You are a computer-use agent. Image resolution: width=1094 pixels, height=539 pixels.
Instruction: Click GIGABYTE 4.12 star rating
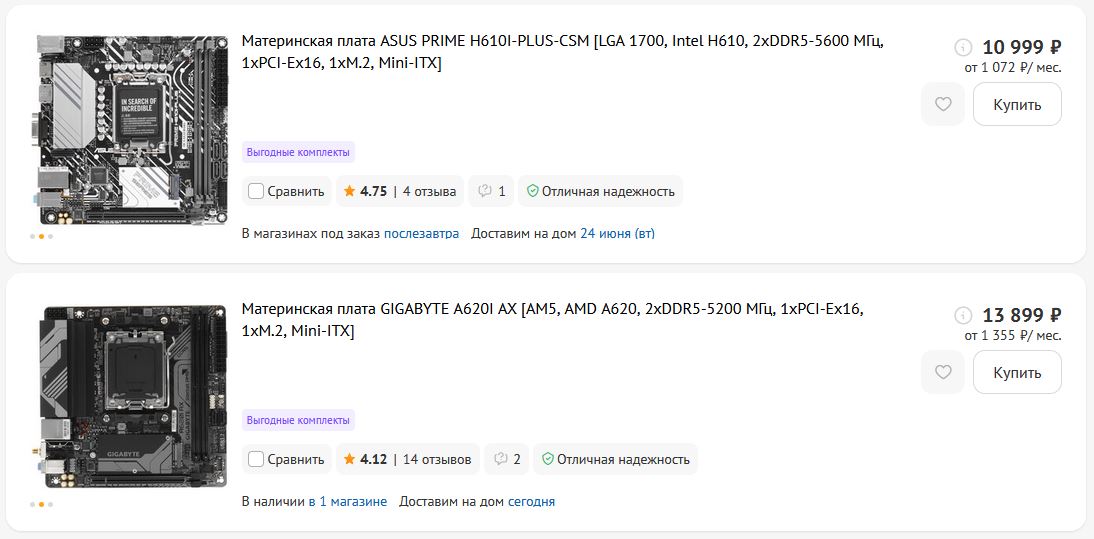tap(407, 459)
